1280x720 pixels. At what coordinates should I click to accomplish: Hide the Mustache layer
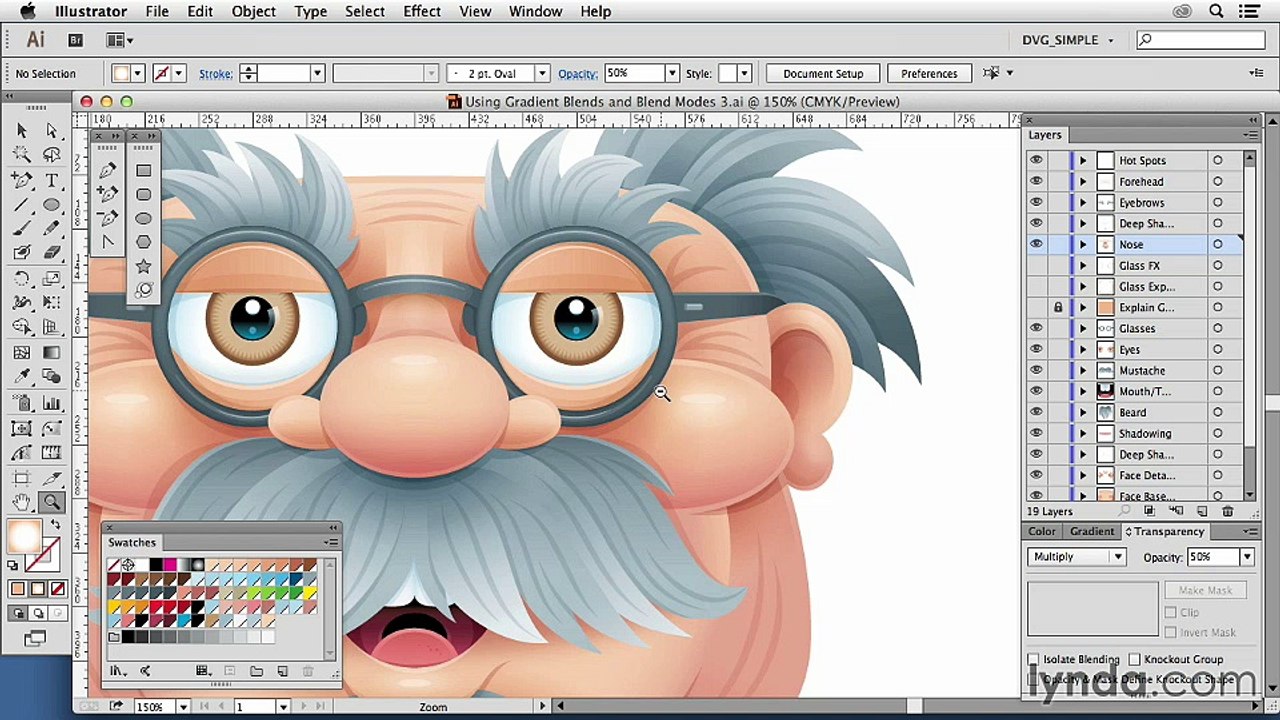(x=1036, y=370)
